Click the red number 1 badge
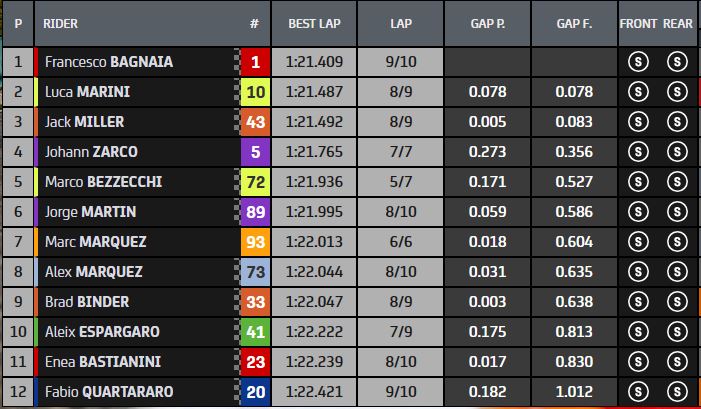701x409 pixels. (x=255, y=62)
